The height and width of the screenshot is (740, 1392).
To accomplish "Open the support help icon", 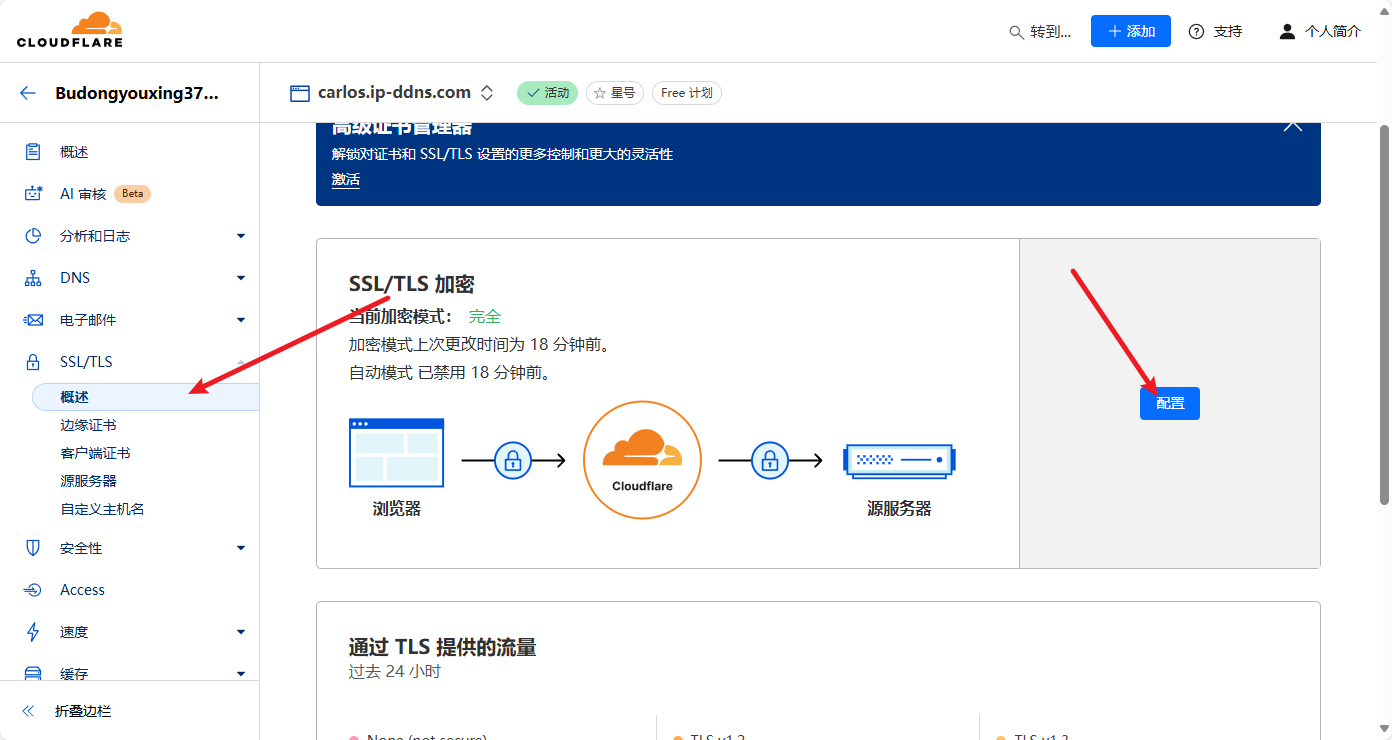I will click(x=1196, y=31).
